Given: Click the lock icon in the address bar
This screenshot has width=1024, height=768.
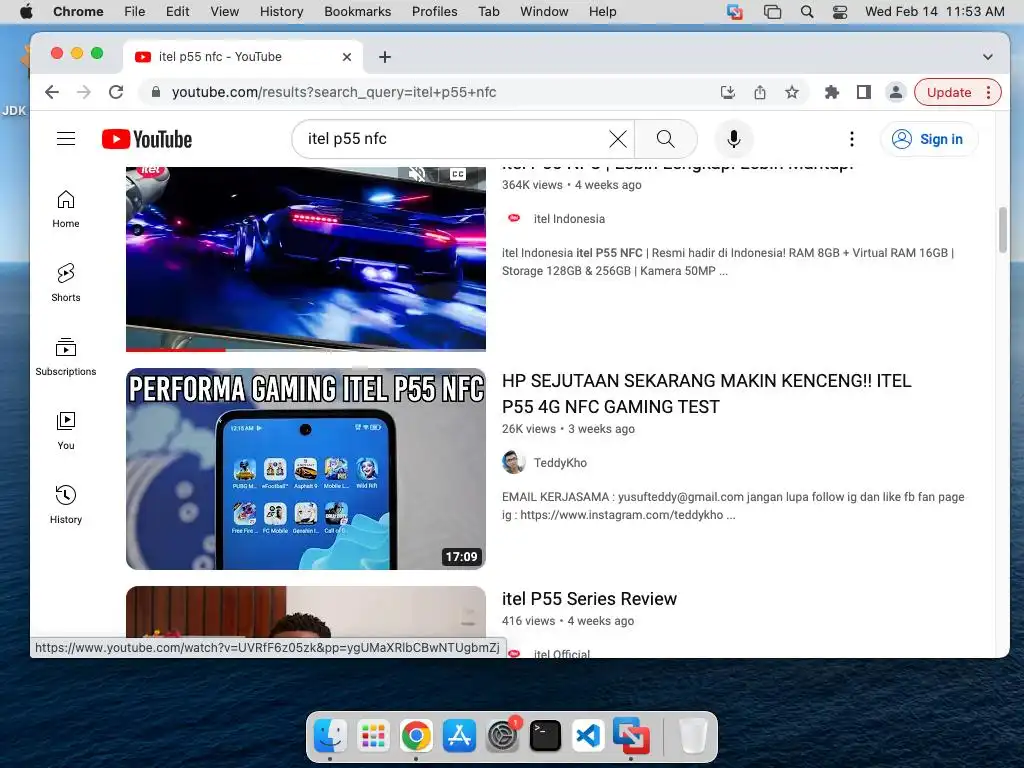Looking at the screenshot, I should tap(155, 92).
